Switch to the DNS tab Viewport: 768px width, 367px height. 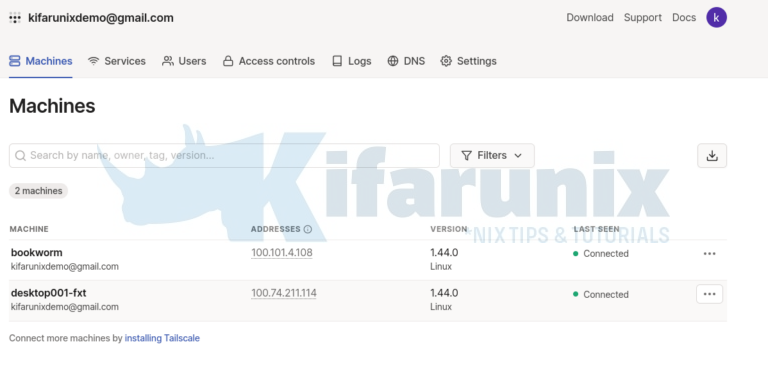406,61
